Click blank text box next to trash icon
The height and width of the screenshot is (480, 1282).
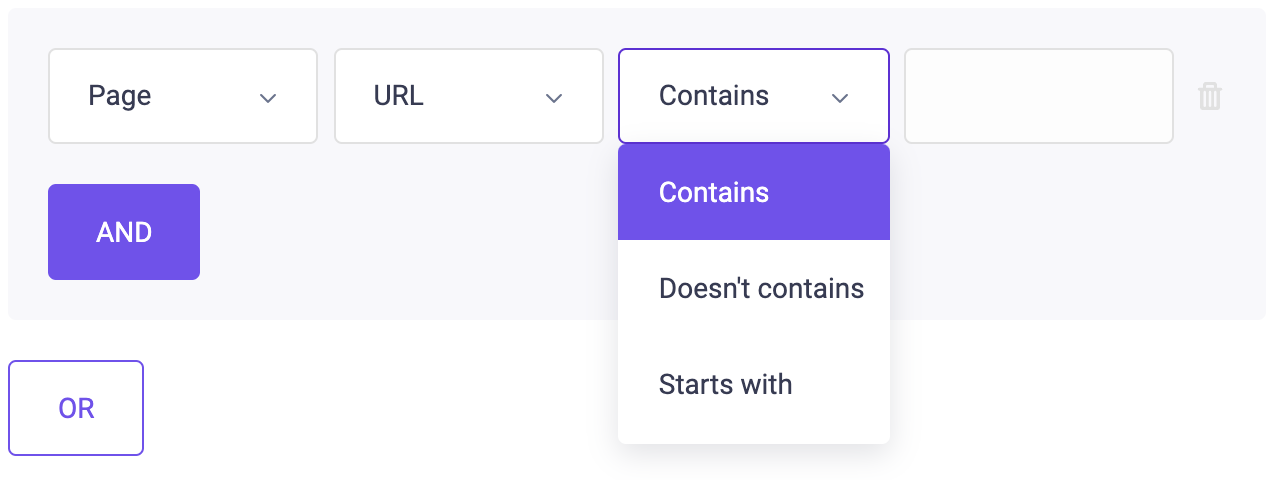tap(1039, 96)
